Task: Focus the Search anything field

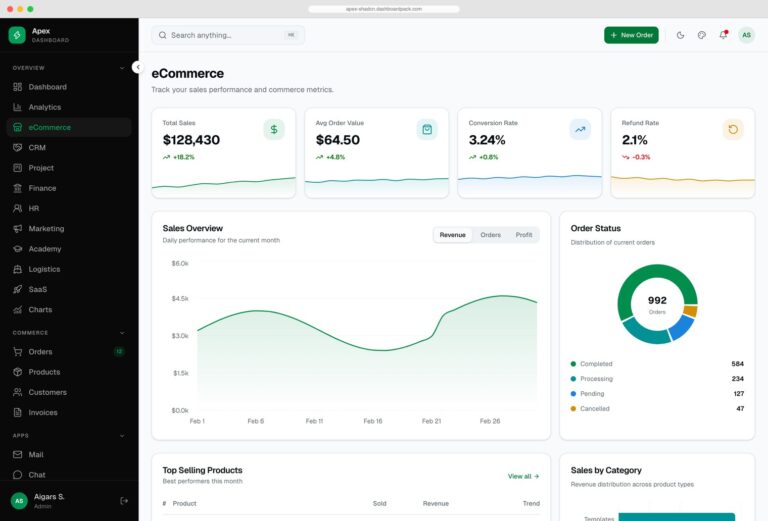Action: (228, 35)
